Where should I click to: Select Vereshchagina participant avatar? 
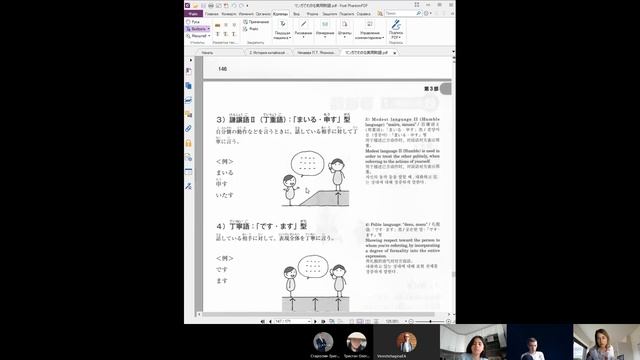[406, 342]
